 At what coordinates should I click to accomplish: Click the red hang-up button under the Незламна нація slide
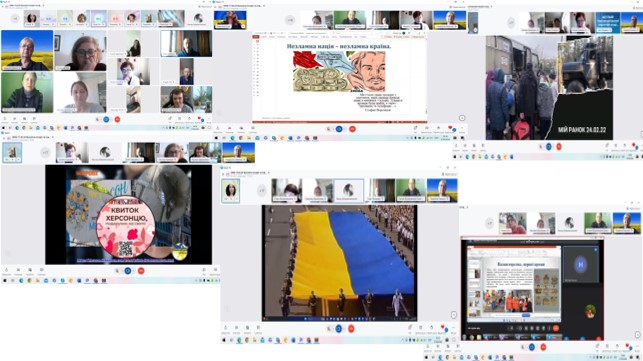click(352, 129)
